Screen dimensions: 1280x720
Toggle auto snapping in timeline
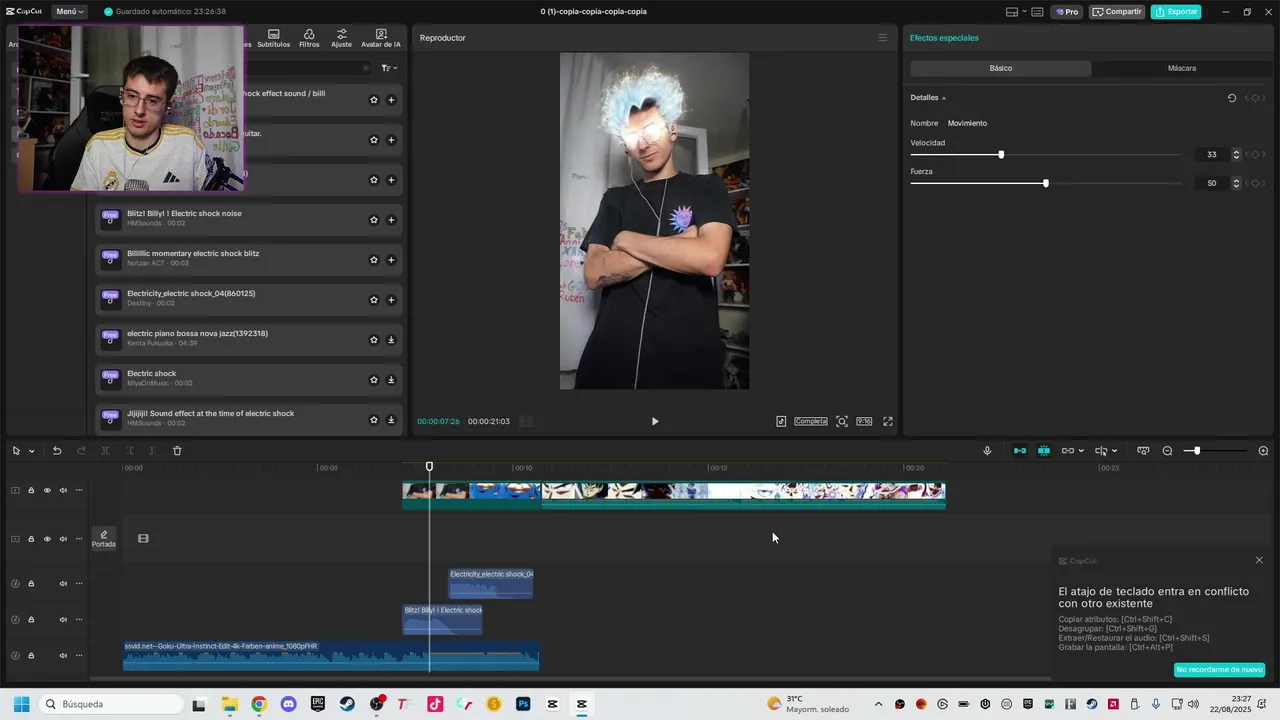point(1044,451)
